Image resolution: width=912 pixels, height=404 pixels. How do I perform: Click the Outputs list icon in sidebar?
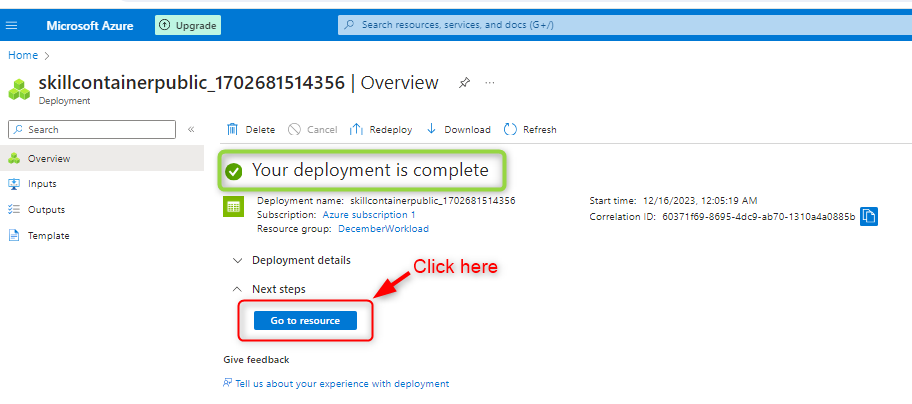15,210
